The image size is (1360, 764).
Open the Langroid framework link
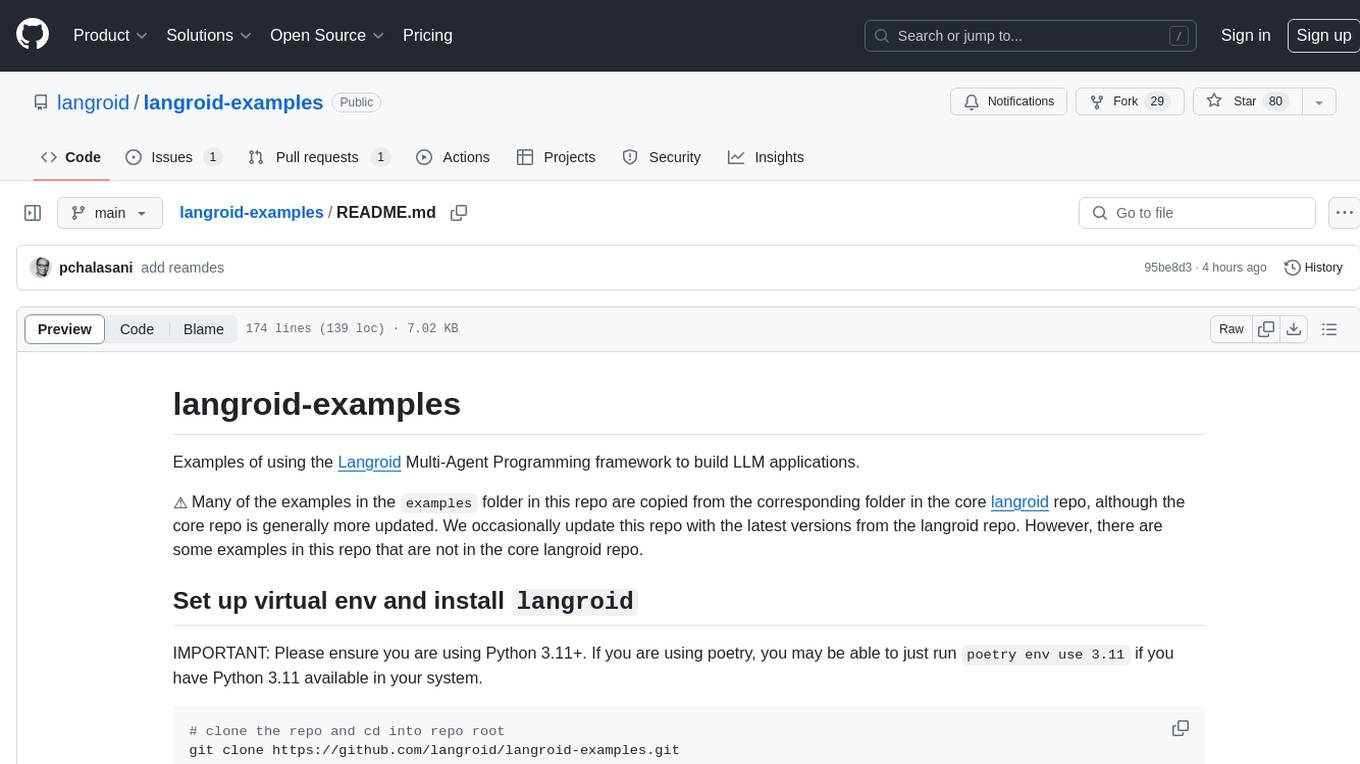(369, 462)
